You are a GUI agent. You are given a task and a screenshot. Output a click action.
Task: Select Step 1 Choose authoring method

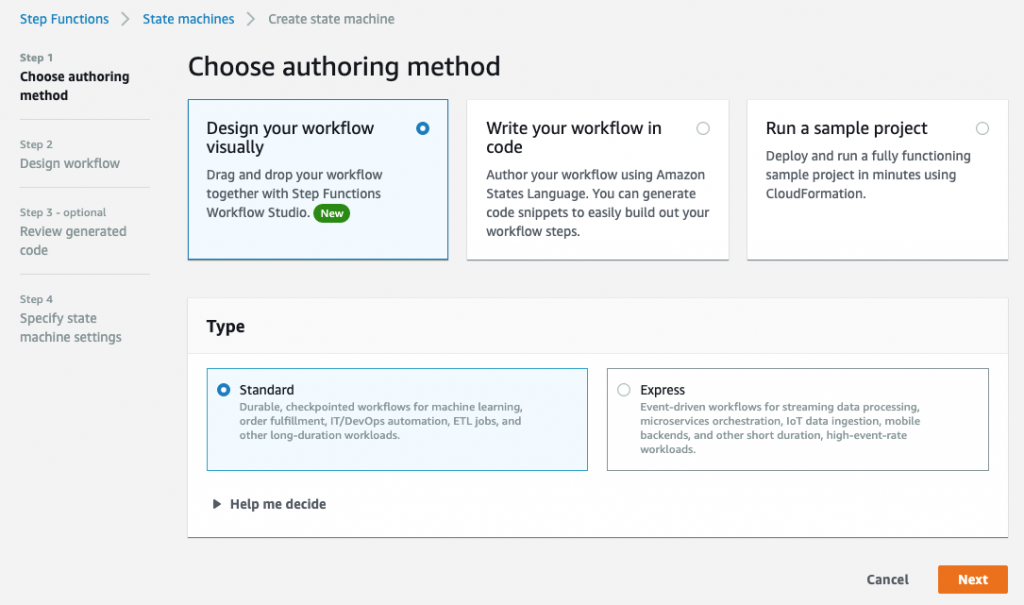point(75,85)
